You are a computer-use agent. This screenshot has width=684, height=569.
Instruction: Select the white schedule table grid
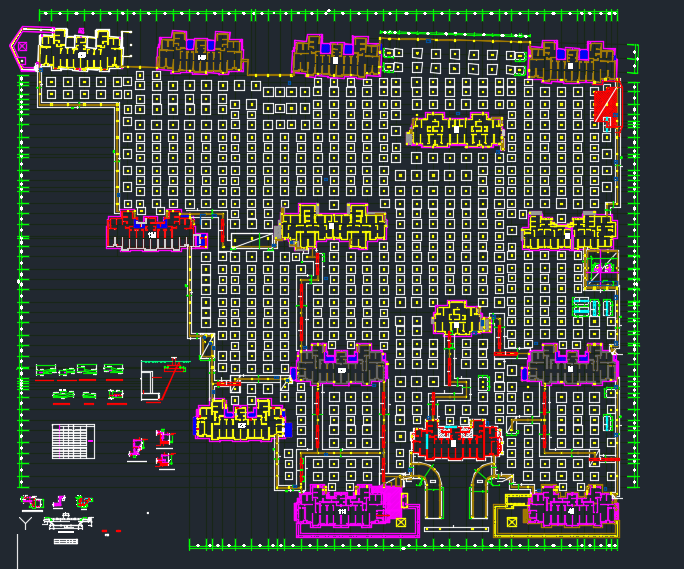(73, 441)
